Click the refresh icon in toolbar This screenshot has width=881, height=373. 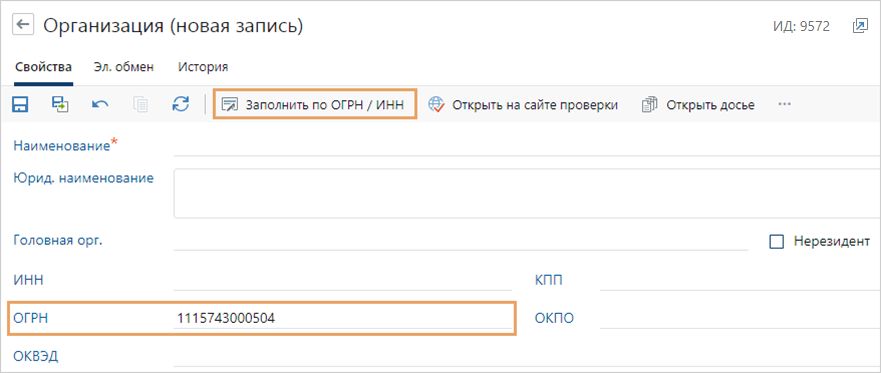181,104
